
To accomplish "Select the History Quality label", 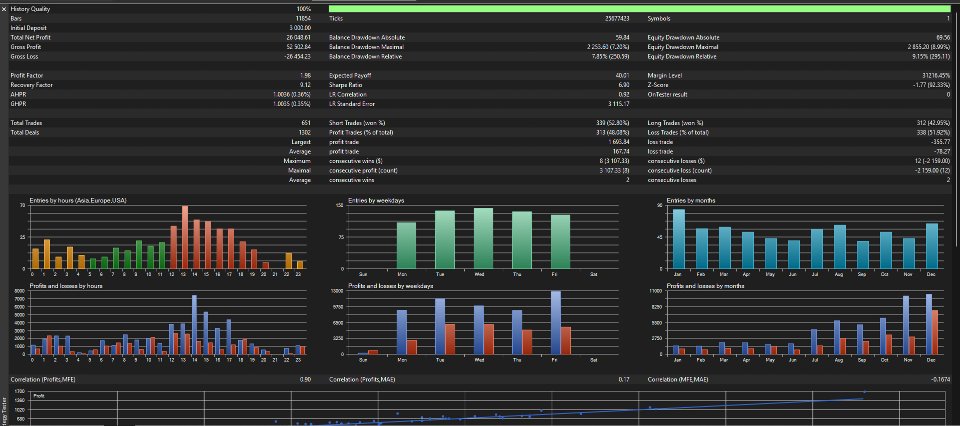I will (31, 9).
